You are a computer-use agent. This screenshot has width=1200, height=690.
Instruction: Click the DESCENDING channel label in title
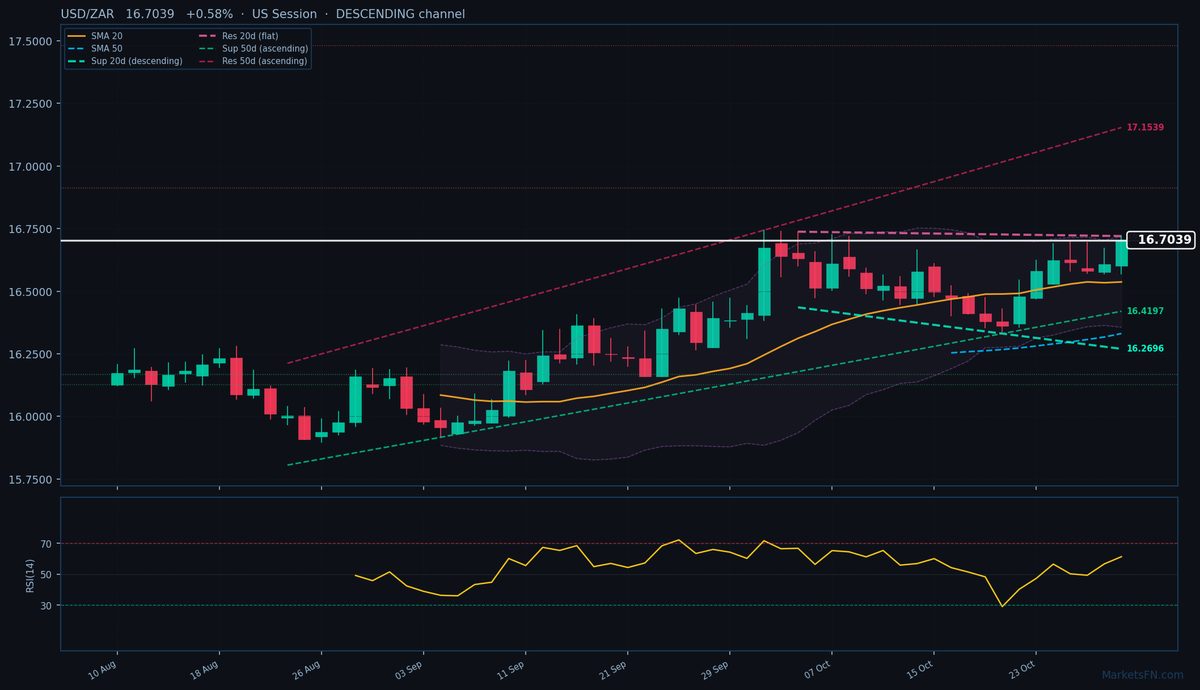400,14
